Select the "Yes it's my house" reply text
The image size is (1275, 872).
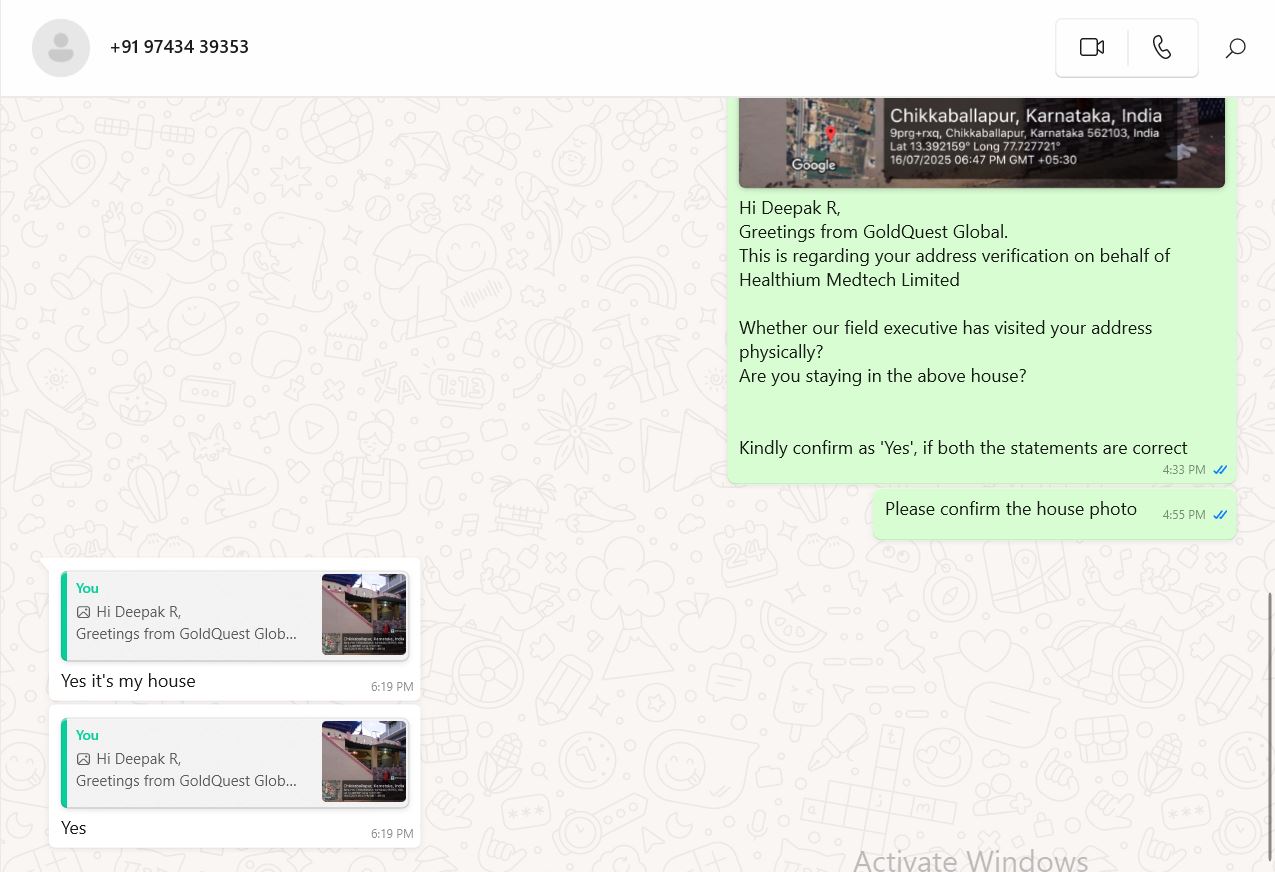[128, 681]
